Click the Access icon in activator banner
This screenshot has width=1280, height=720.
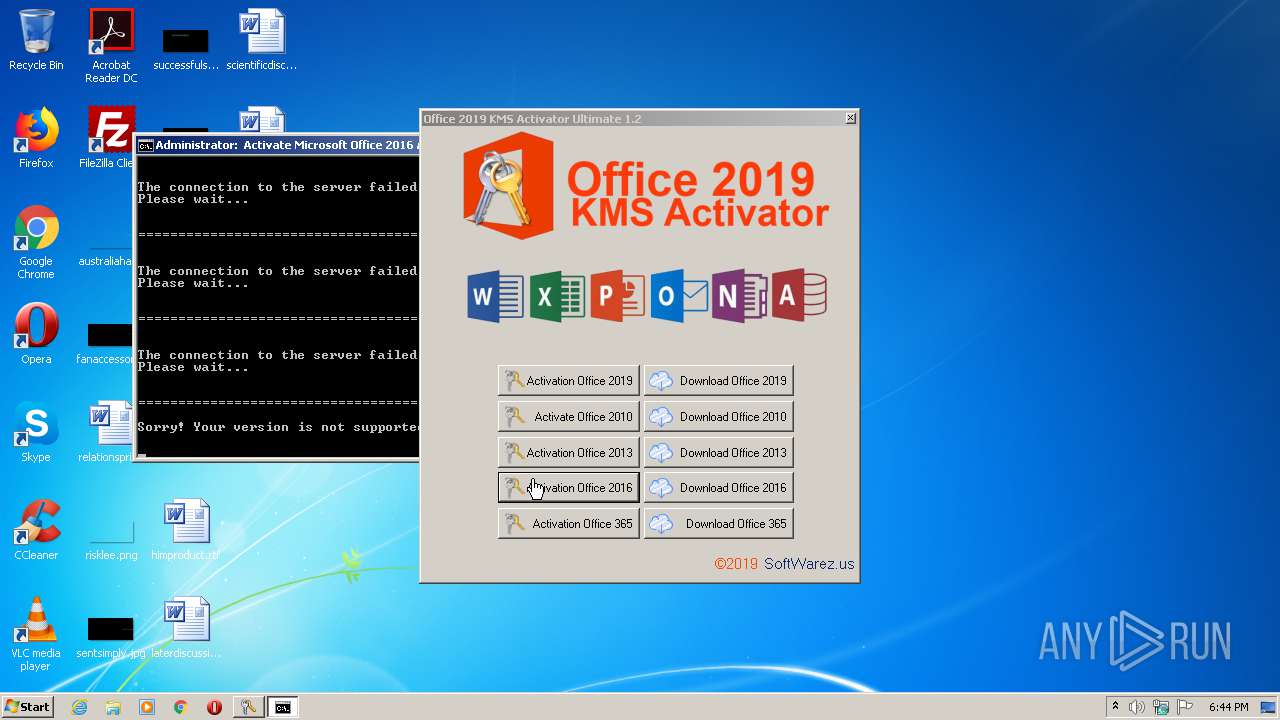pyautogui.click(x=799, y=296)
